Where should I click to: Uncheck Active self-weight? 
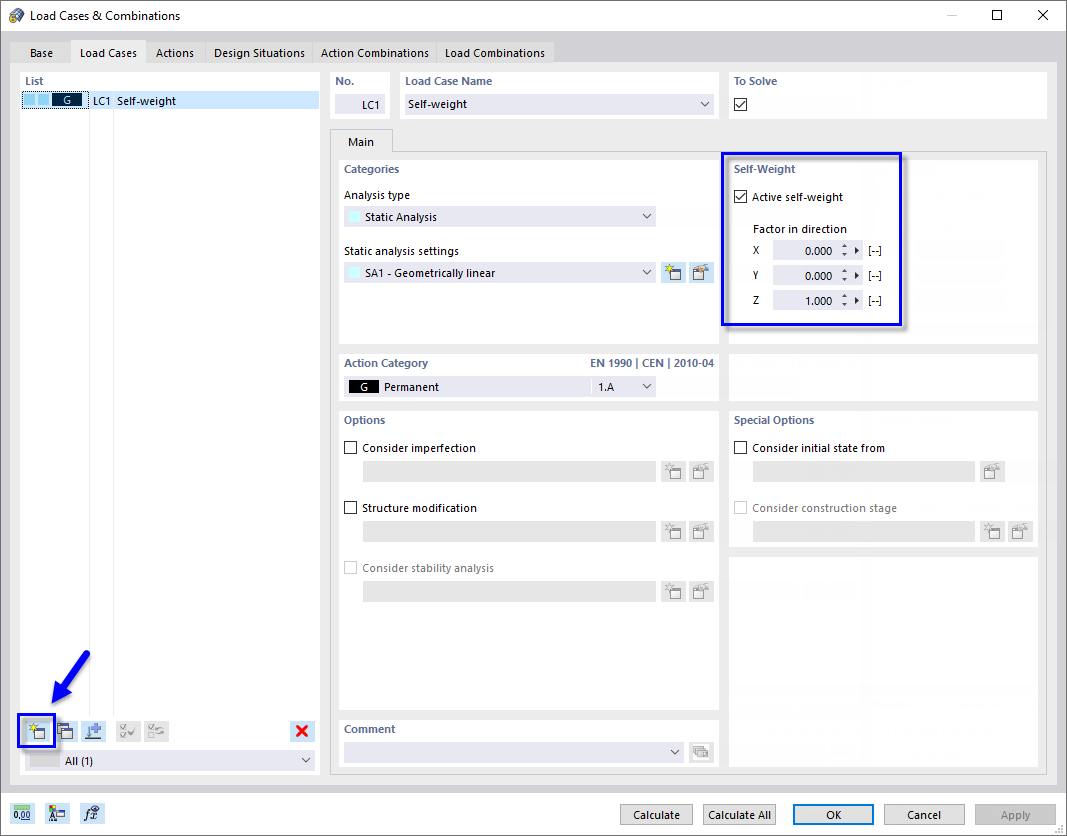[x=740, y=196]
